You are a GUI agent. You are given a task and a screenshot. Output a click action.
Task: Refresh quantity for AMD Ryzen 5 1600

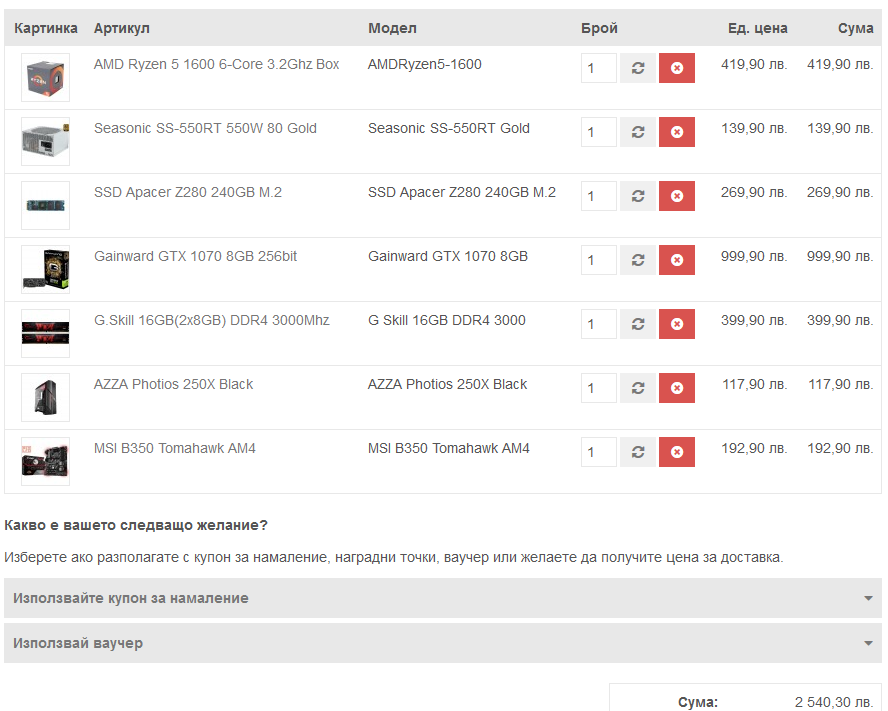638,68
